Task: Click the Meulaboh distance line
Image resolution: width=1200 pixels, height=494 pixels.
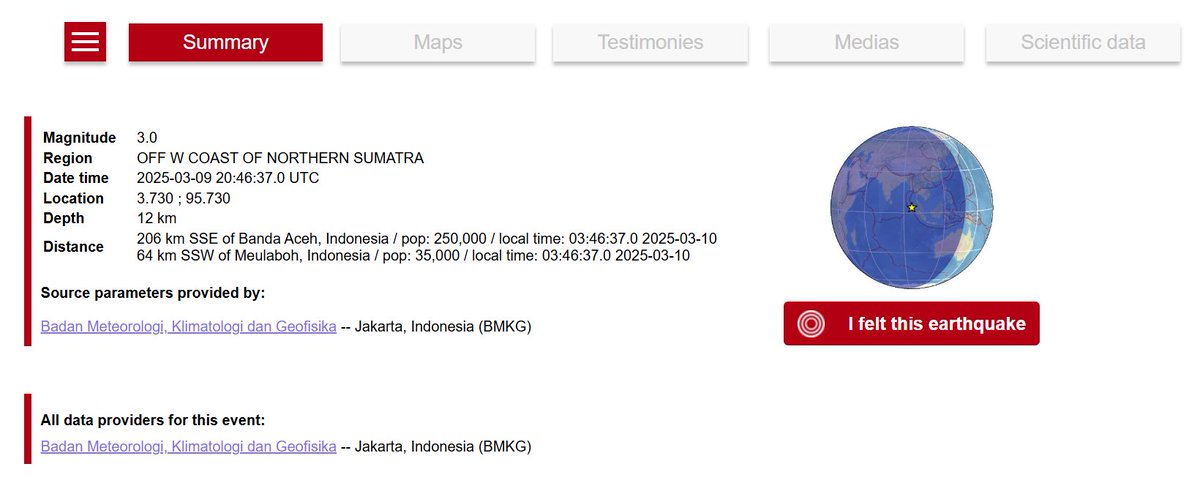Action: click(413, 255)
